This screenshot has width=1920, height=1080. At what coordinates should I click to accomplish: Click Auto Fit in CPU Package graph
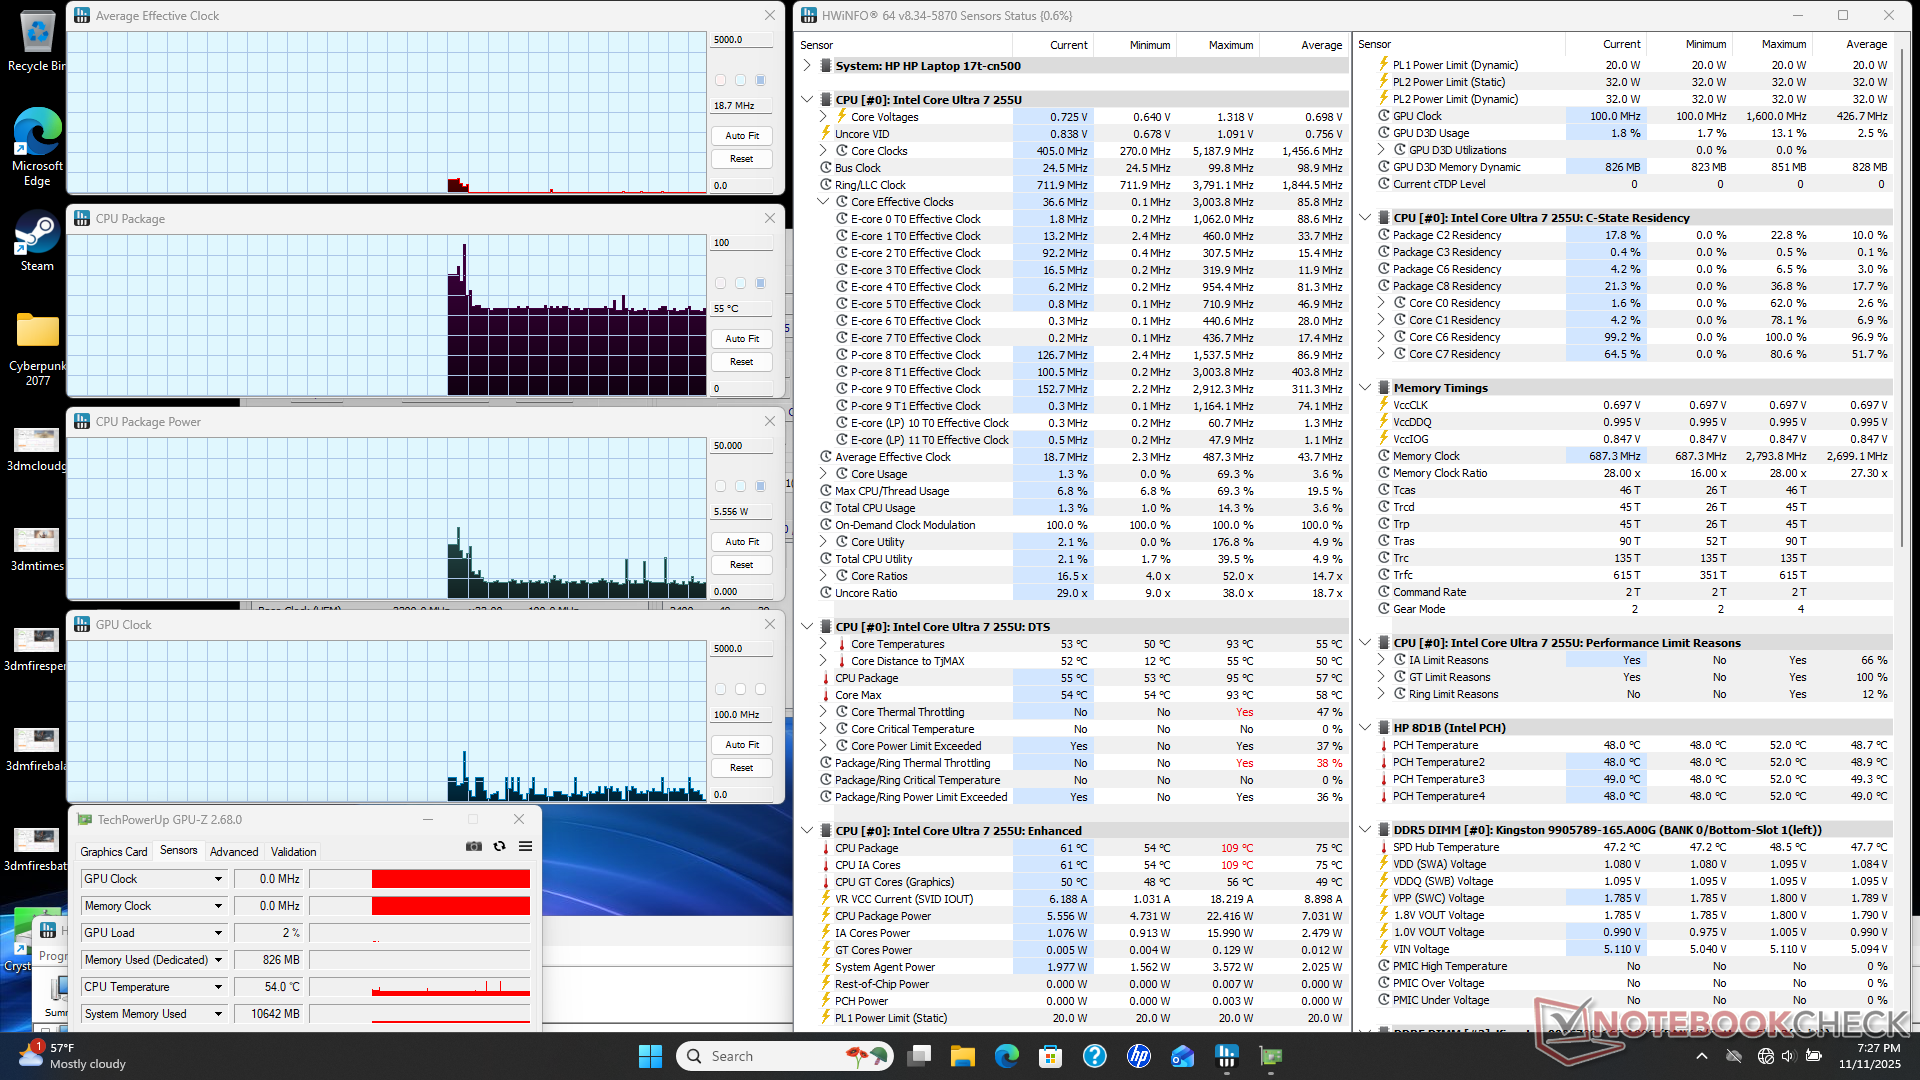pos(741,339)
